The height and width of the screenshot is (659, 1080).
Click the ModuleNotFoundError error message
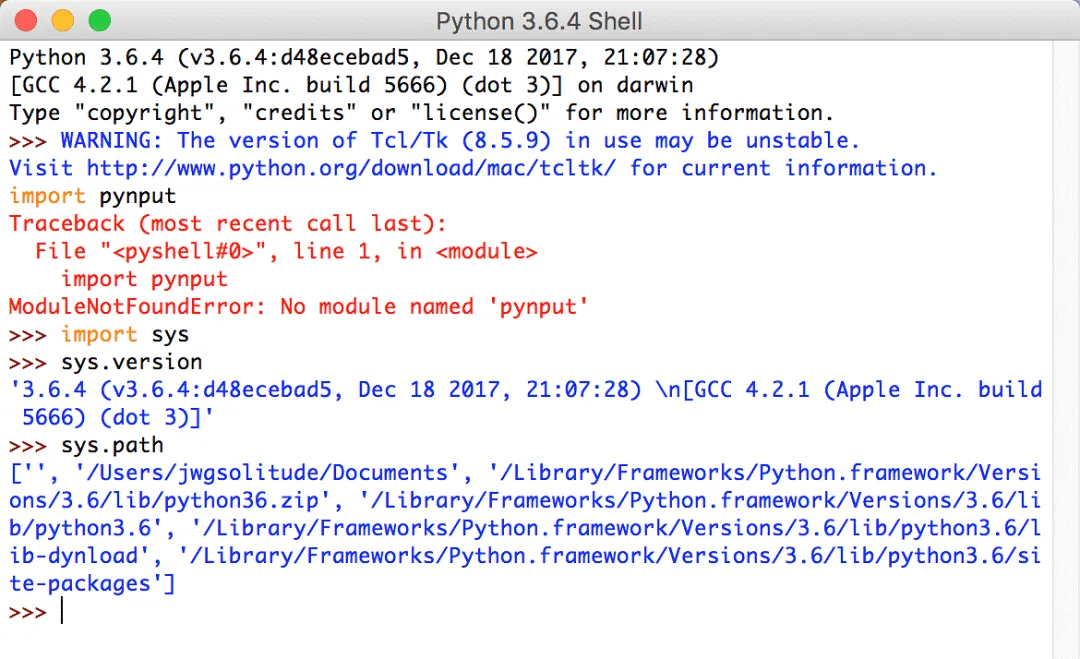[298, 306]
